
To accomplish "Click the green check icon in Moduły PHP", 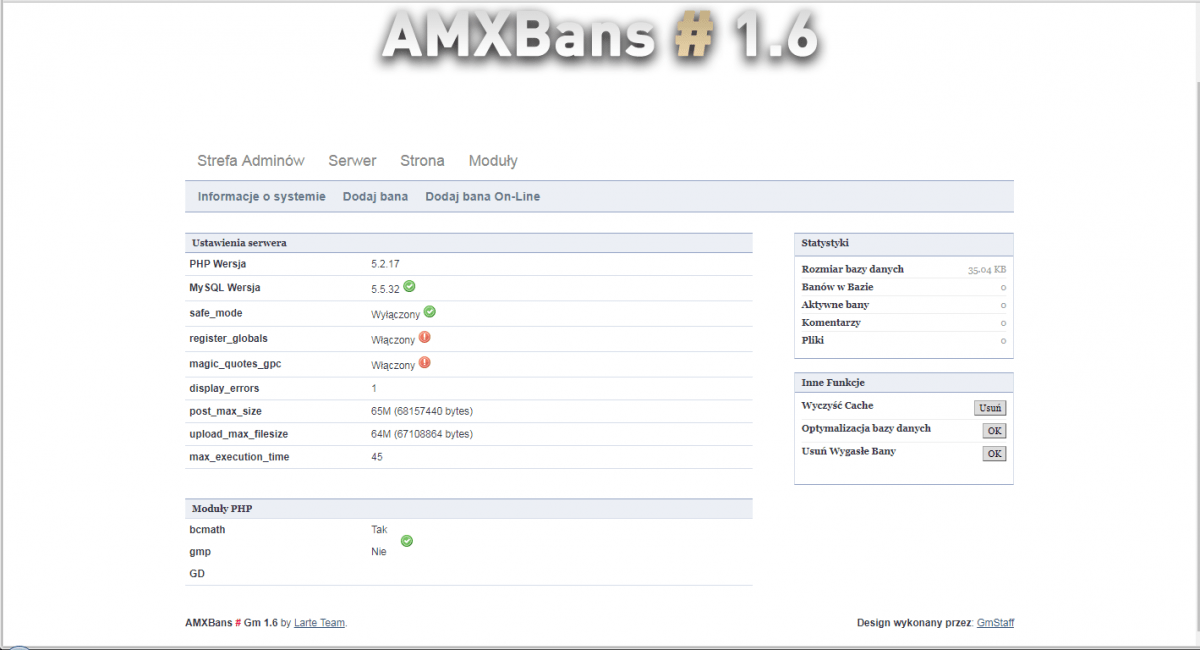I will tap(407, 541).
